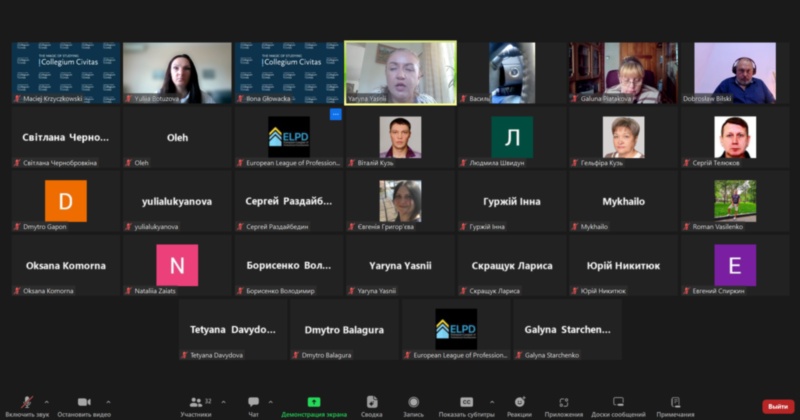
Task: Open the Сводка summary icon
Action: [x=372, y=402]
